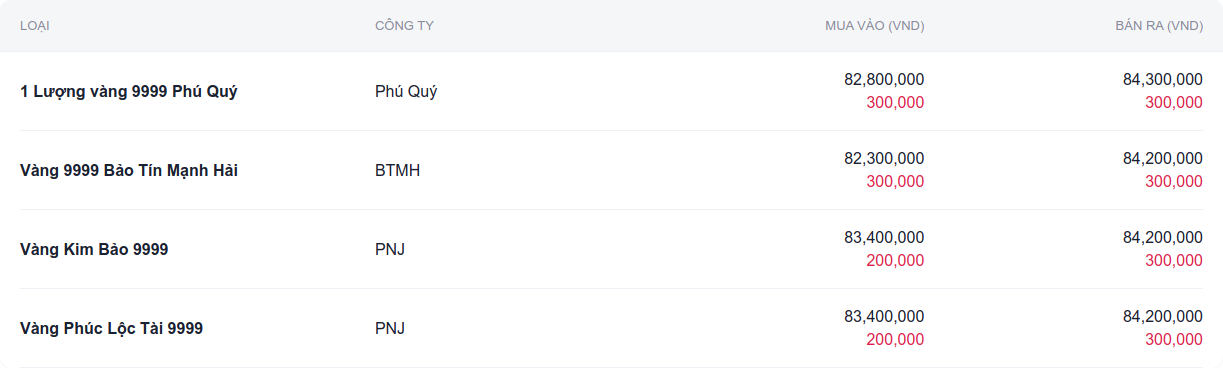This screenshot has width=1223, height=368.
Task: Click the Phú Quý company name
Action: pos(406,91)
